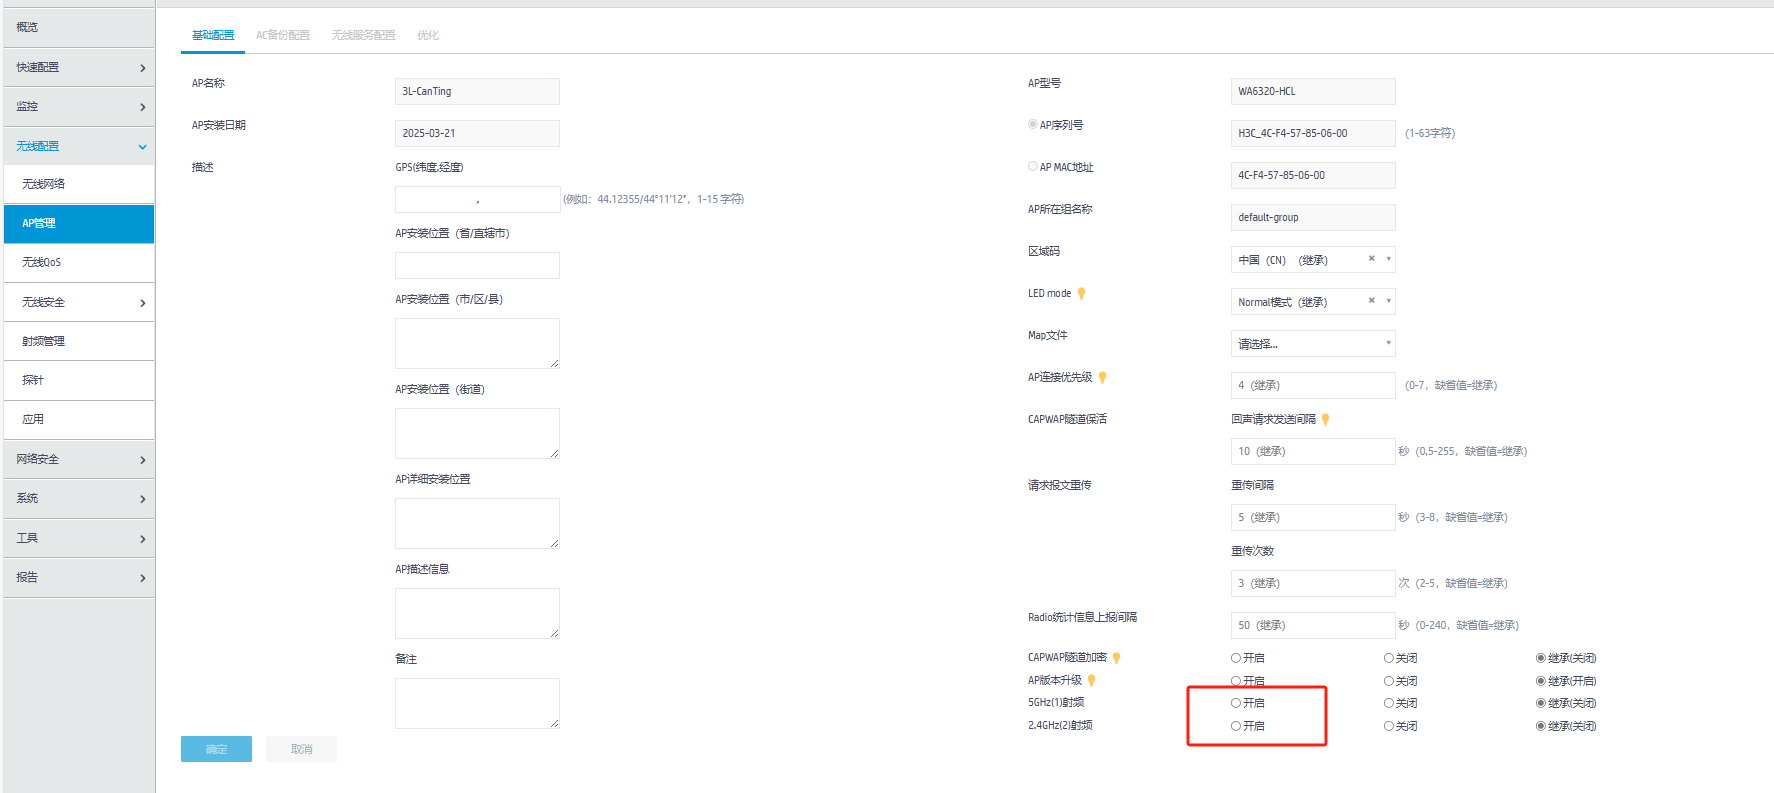Image resolution: width=1774 pixels, height=793 pixels.
Task: Enable the 5GHz(1)射频 with 开启
Action: [1236, 703]
